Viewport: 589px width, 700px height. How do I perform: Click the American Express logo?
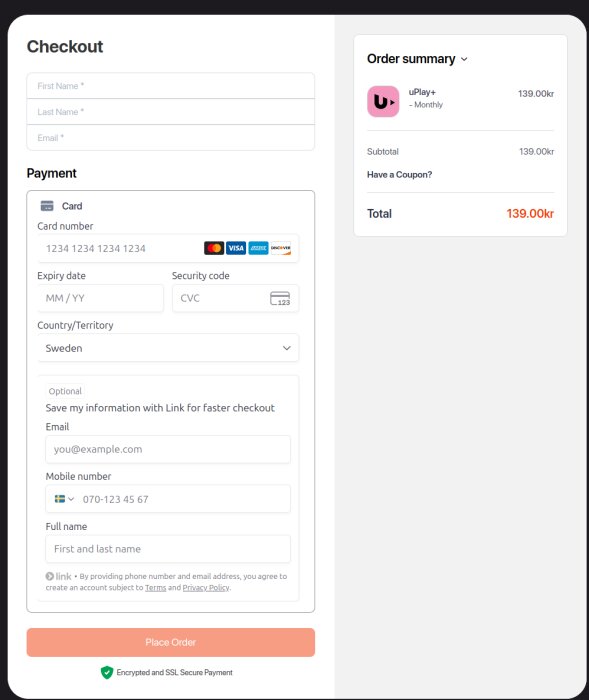pyautogui.click(x=258, y=248)
